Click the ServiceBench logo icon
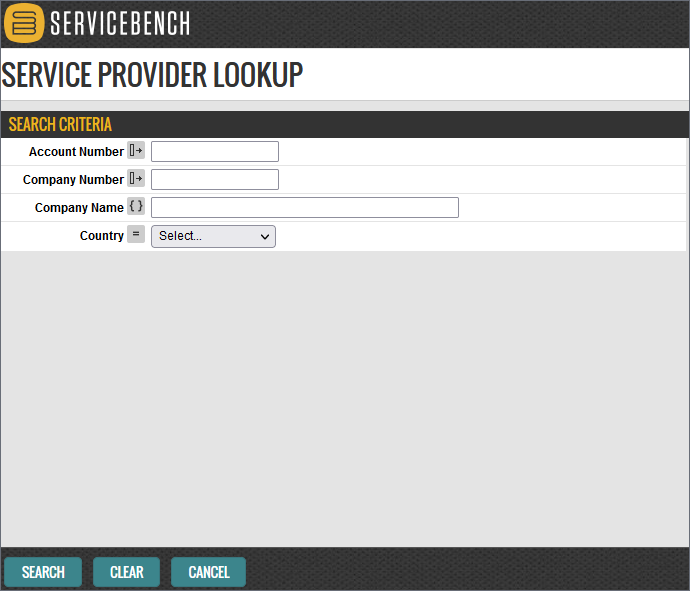Image resolution: width=690 pixels, height=591 pixels. pyautogui.click(x=24, y=23)
